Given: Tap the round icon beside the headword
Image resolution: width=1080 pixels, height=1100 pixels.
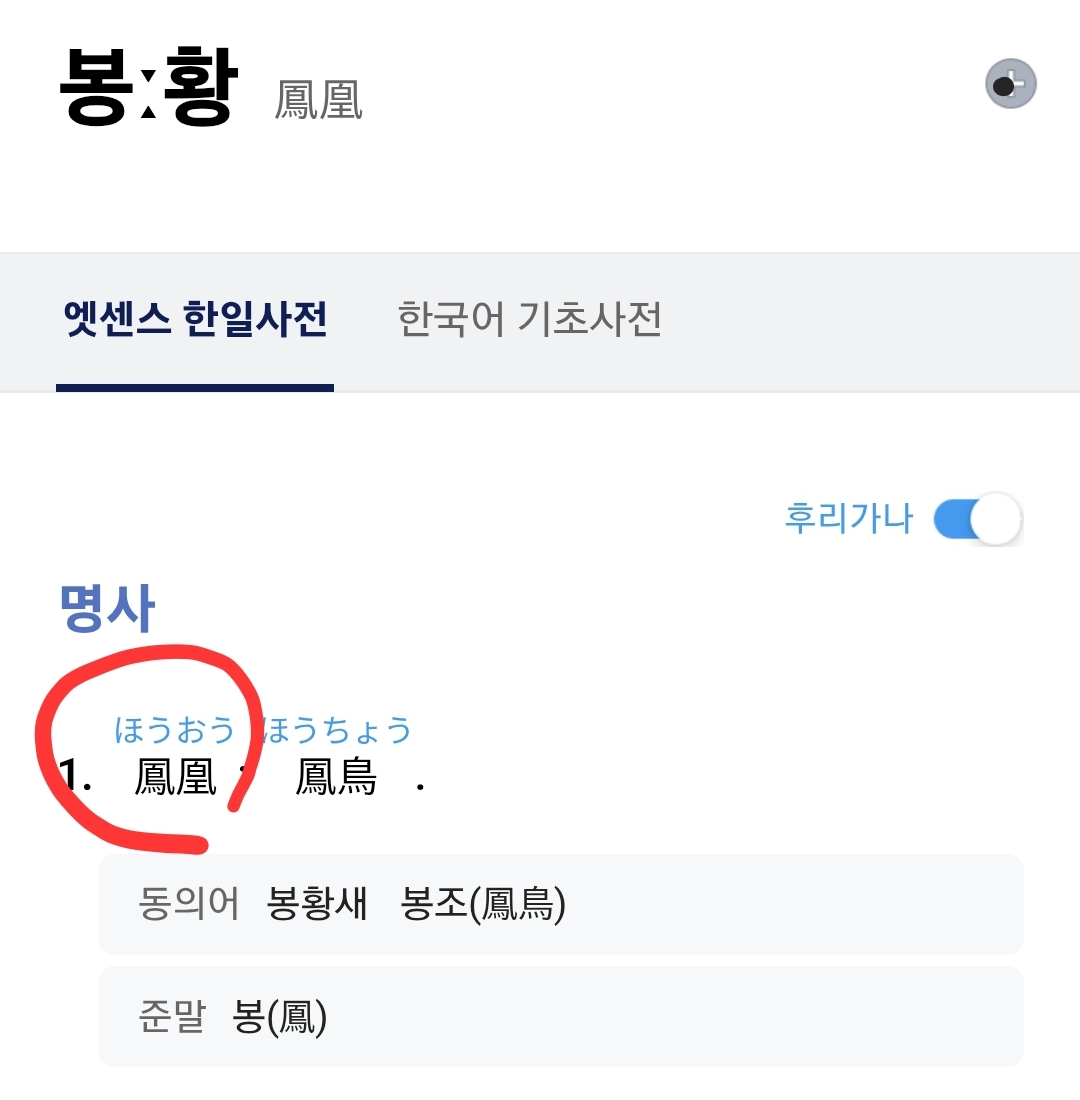Looking at the screenshot, I should pyautogui.click(x=1010, y=85).
